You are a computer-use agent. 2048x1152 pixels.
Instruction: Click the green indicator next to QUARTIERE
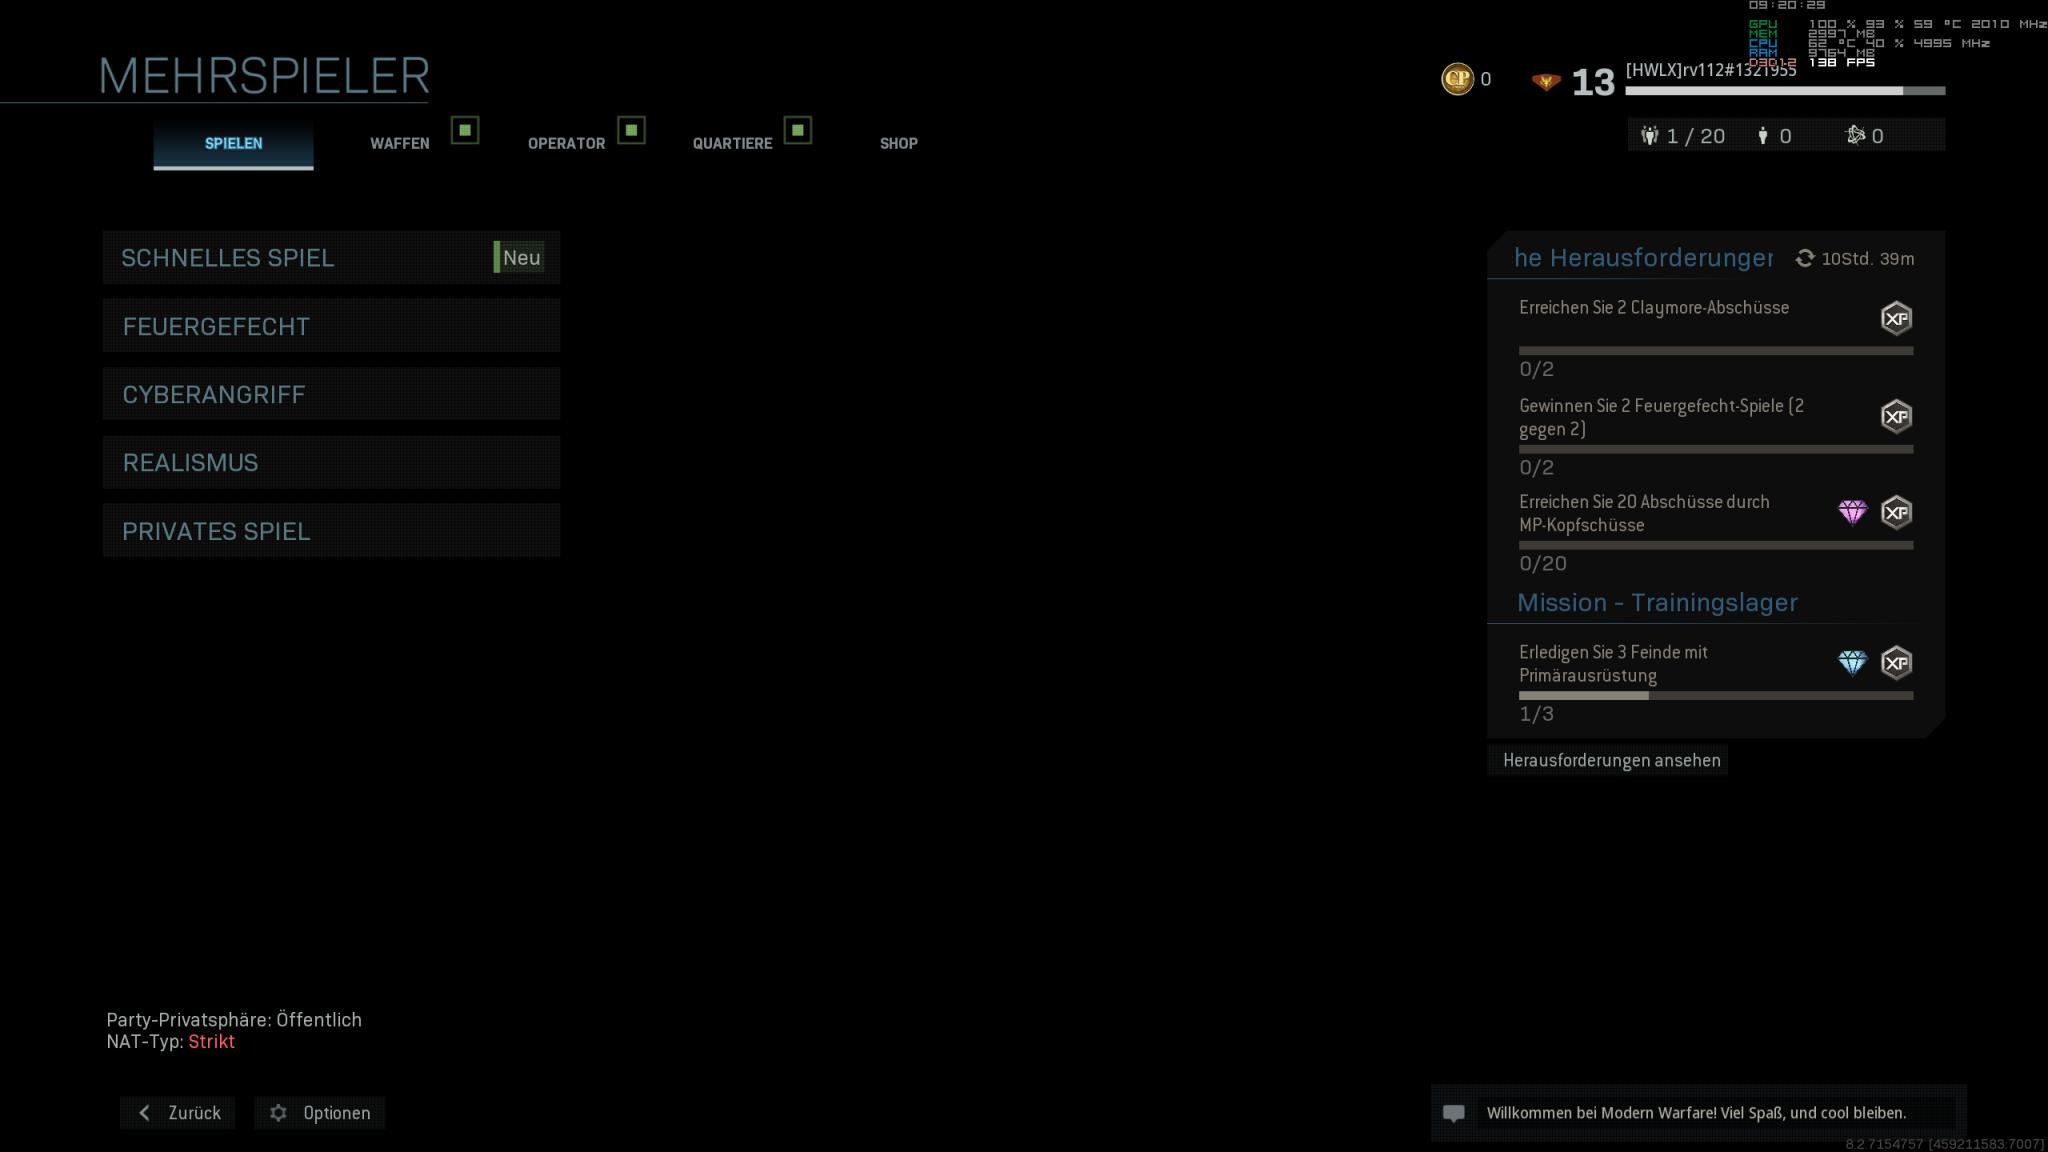[x=797, y=130]
